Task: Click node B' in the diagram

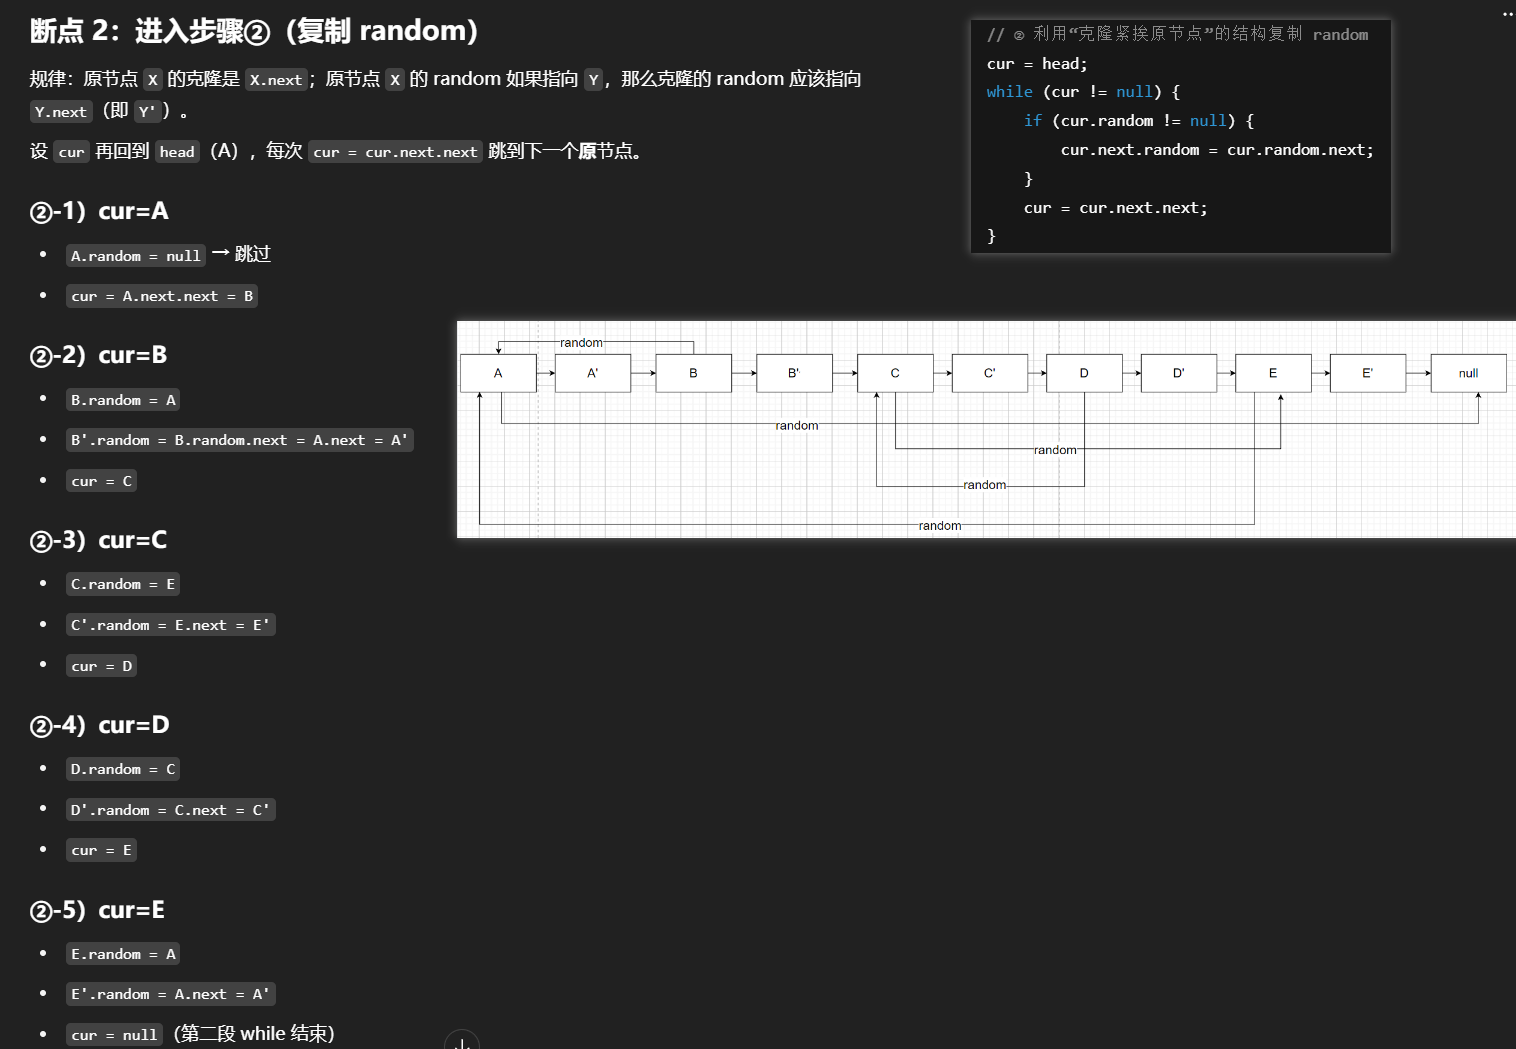Action: click(x=794, y=373)
